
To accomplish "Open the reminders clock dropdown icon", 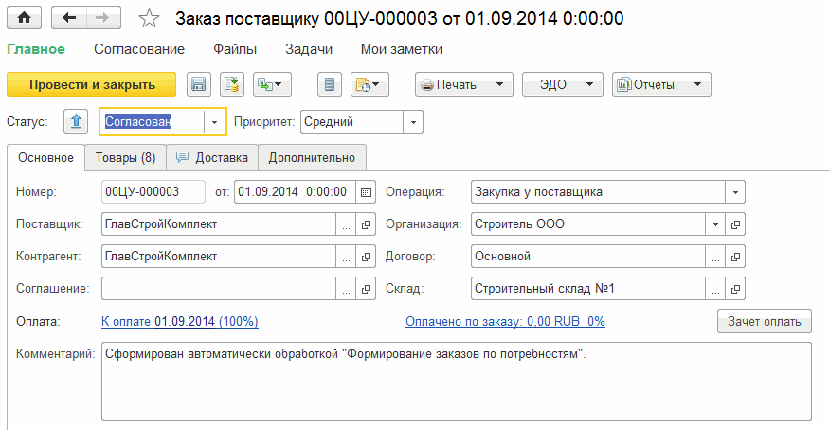I will pyautogui.click(x=369, y=85).
